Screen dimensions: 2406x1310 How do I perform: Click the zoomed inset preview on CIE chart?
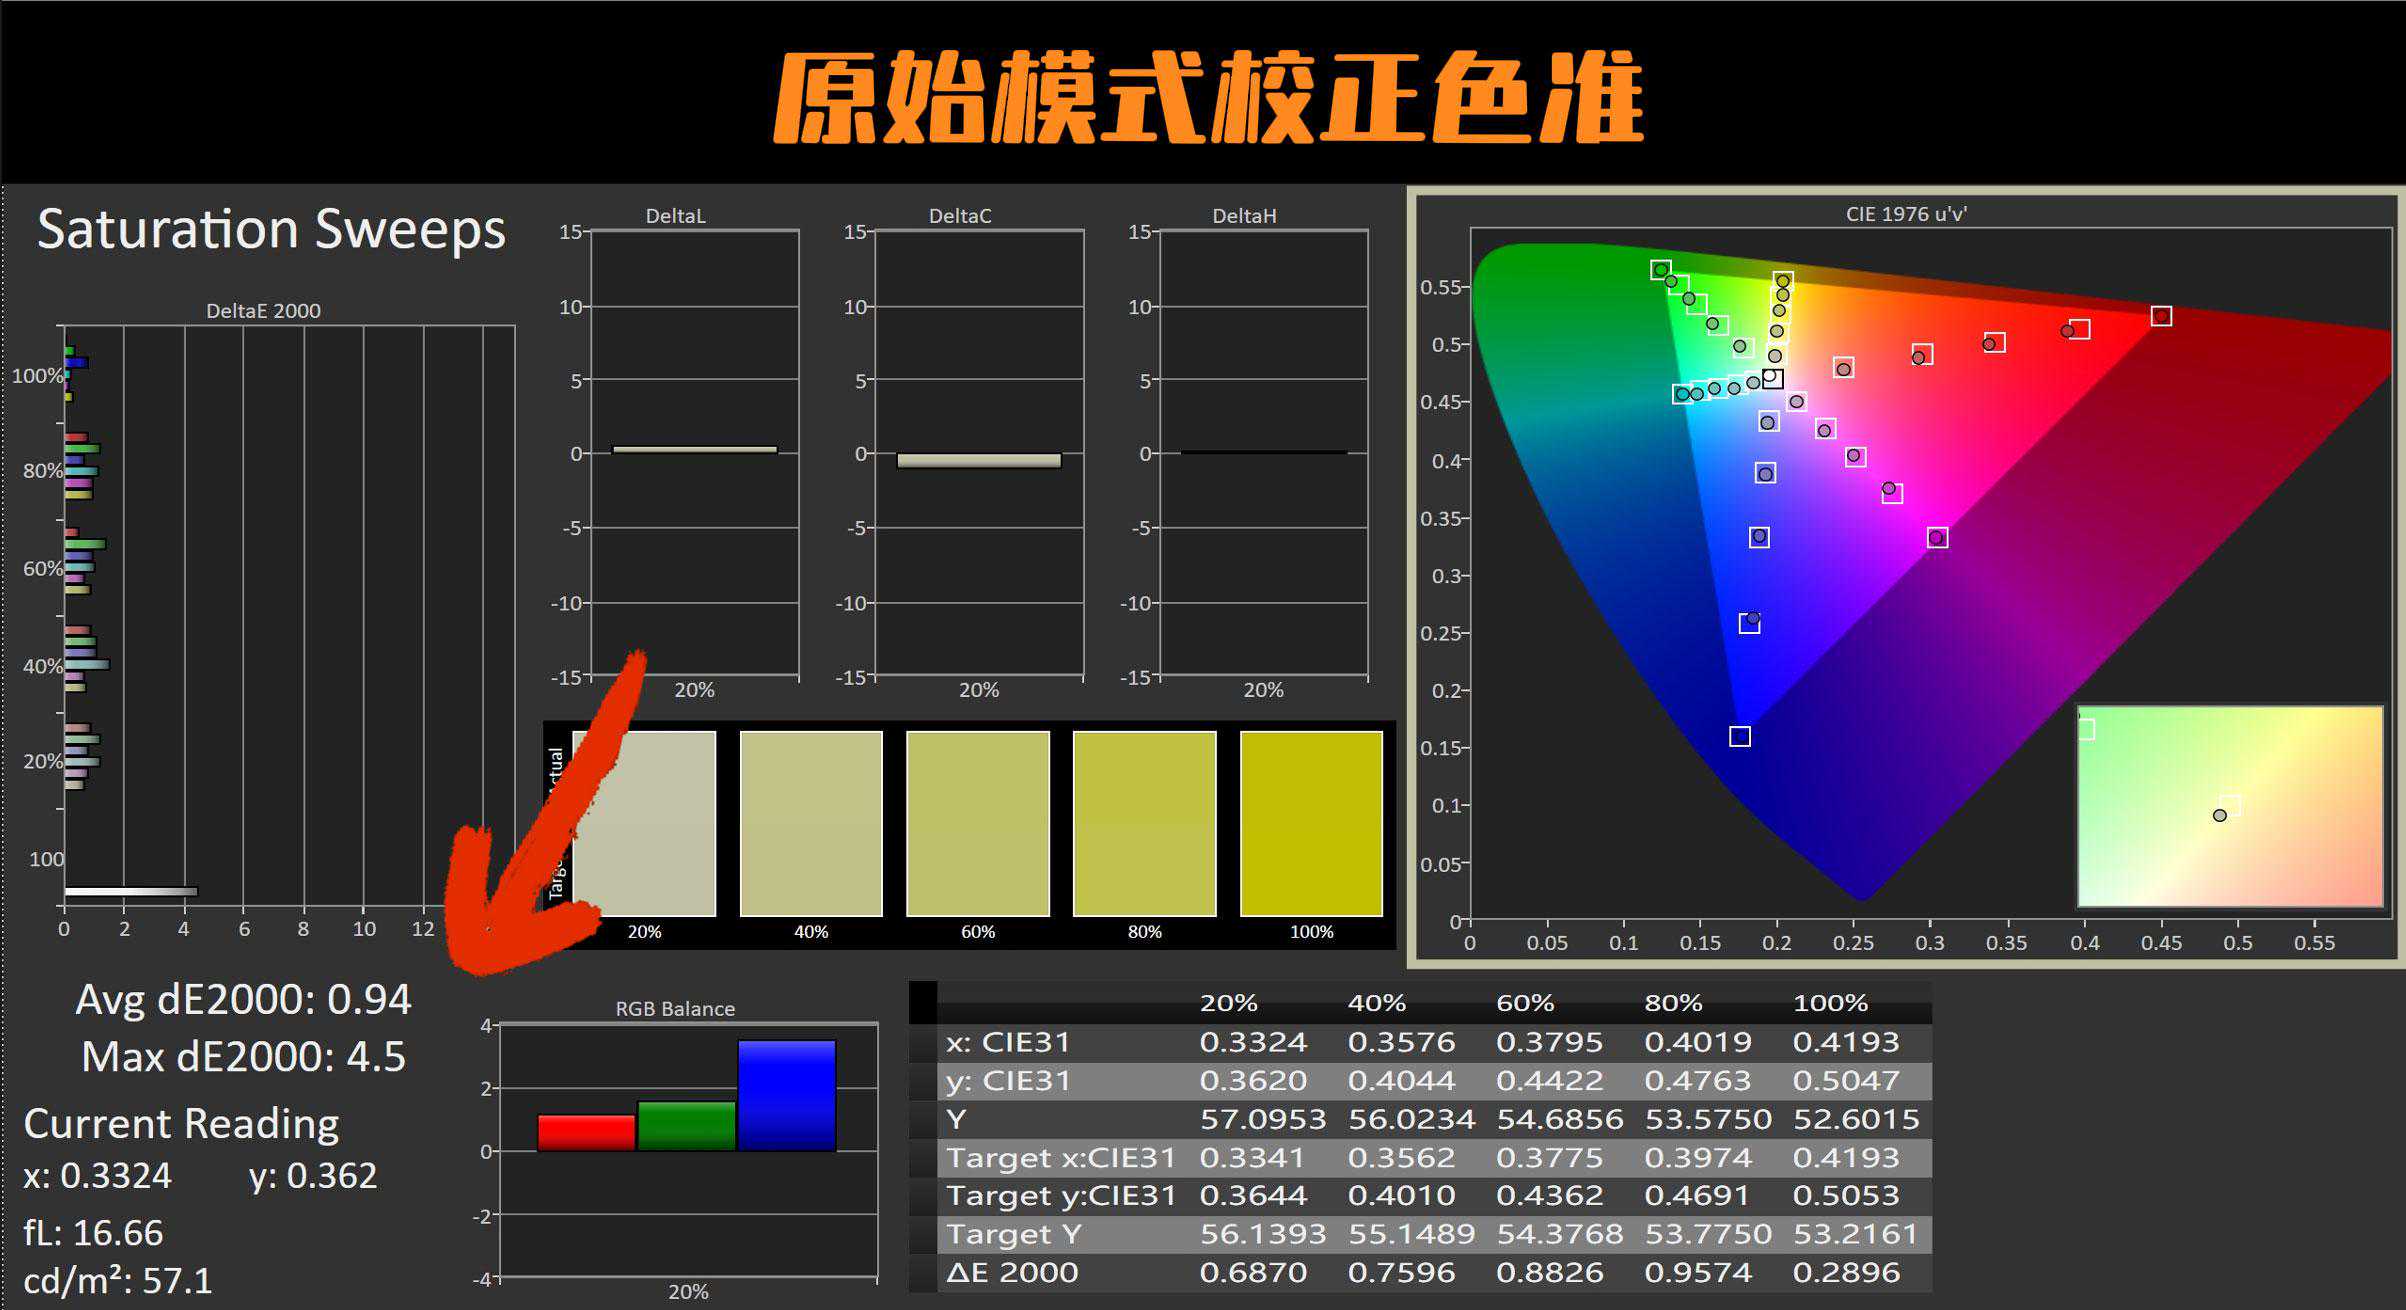click(2230, 806)
